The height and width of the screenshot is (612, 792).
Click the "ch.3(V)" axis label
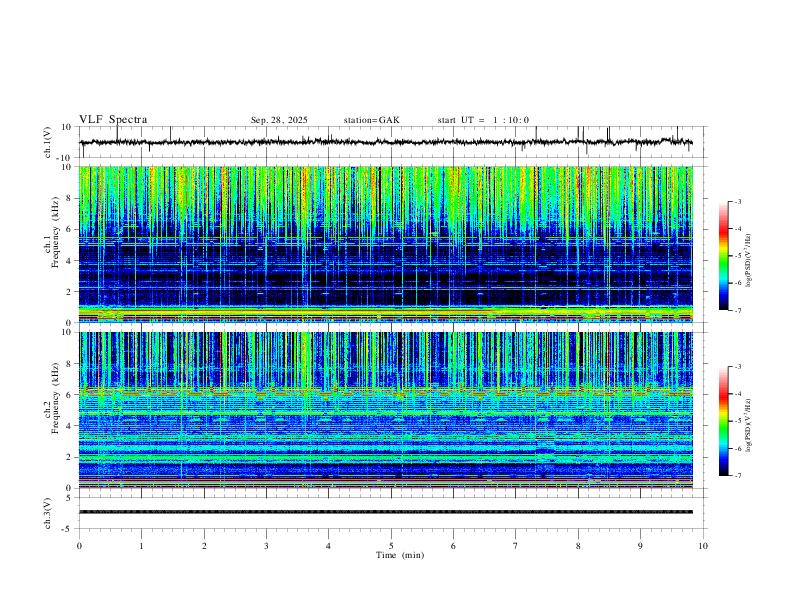48,514
